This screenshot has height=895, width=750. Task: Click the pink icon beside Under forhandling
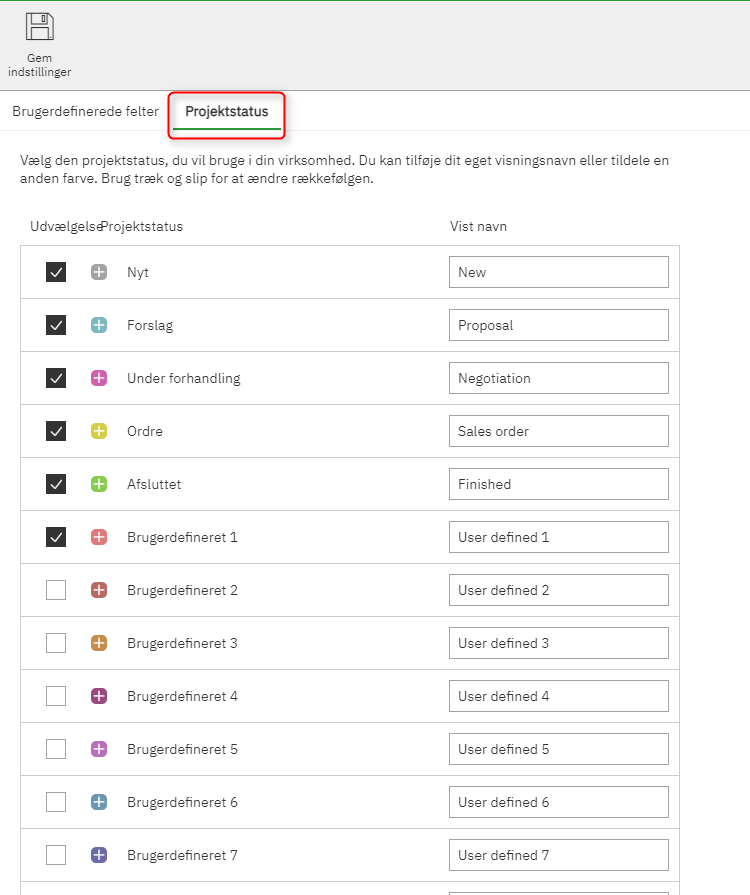point(99,378)
